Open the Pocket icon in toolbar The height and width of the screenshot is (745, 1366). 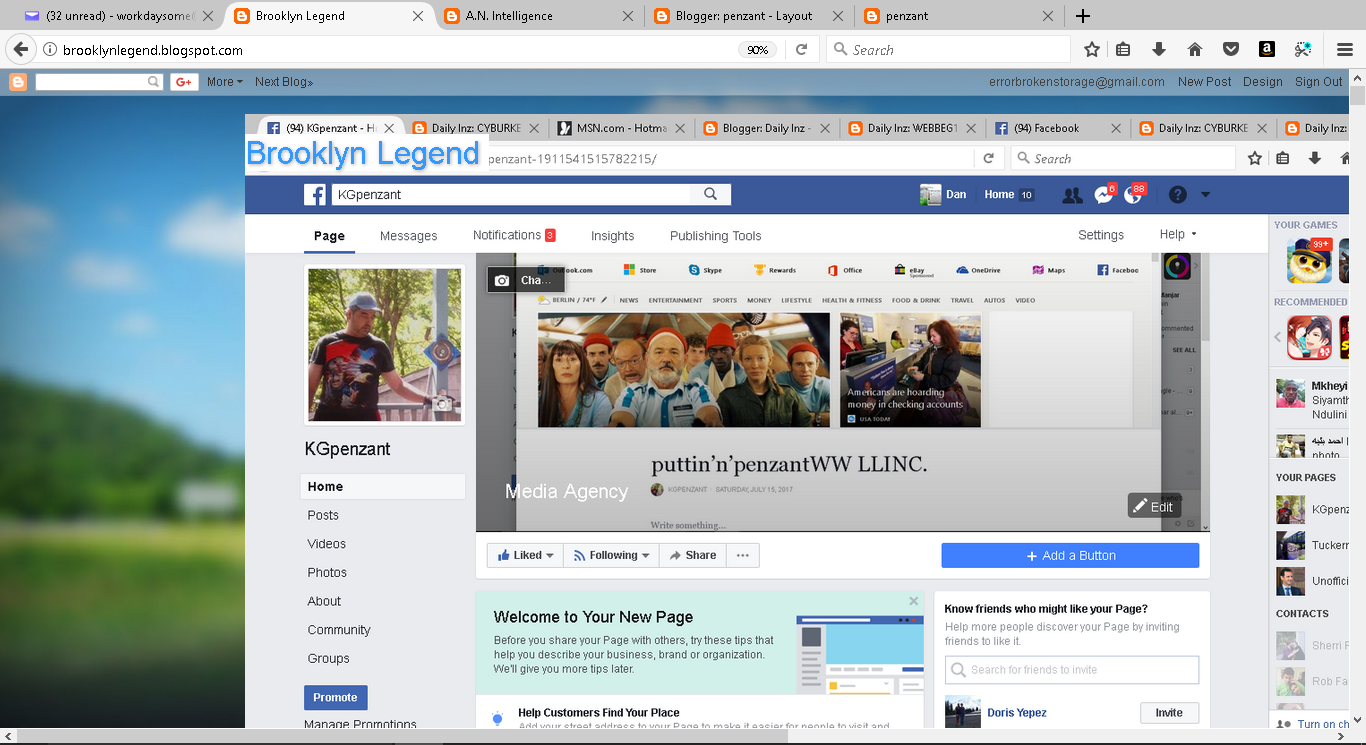(x=1231, y=49)
